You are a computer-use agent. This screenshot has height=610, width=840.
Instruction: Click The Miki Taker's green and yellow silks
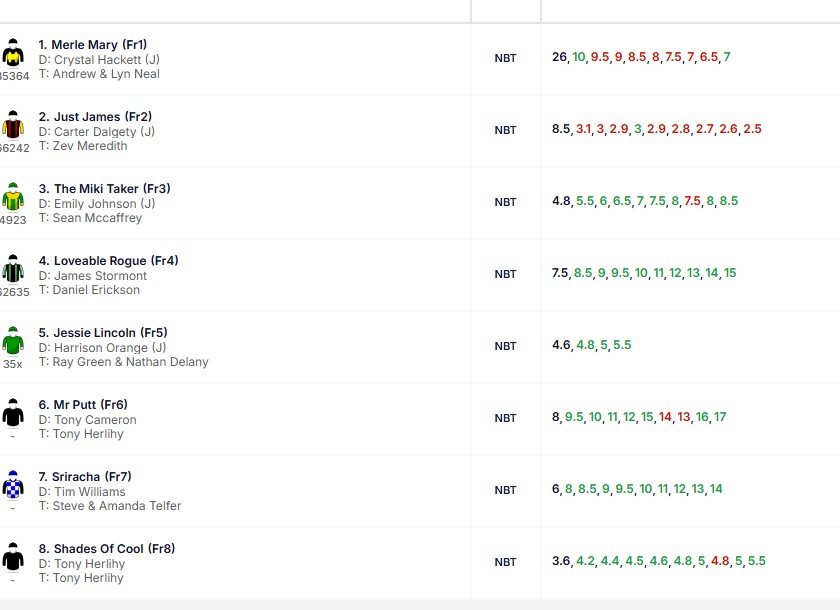(13, 197)
